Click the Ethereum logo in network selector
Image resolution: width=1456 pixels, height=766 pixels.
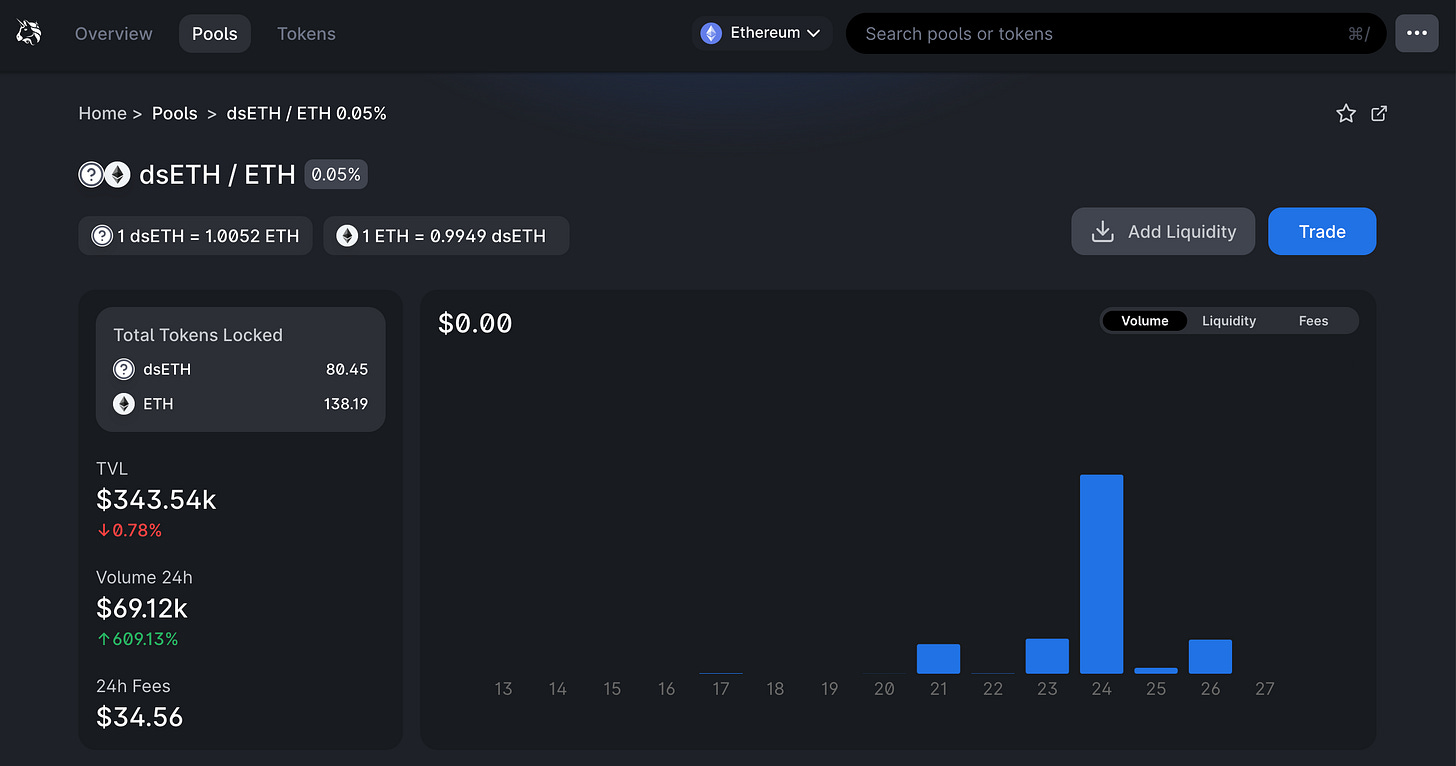[x=711, y=33]
